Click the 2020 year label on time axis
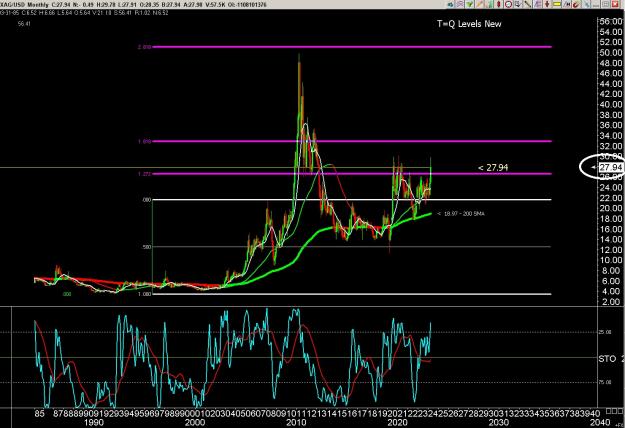The image size is (625, 428). coord(397,422)
